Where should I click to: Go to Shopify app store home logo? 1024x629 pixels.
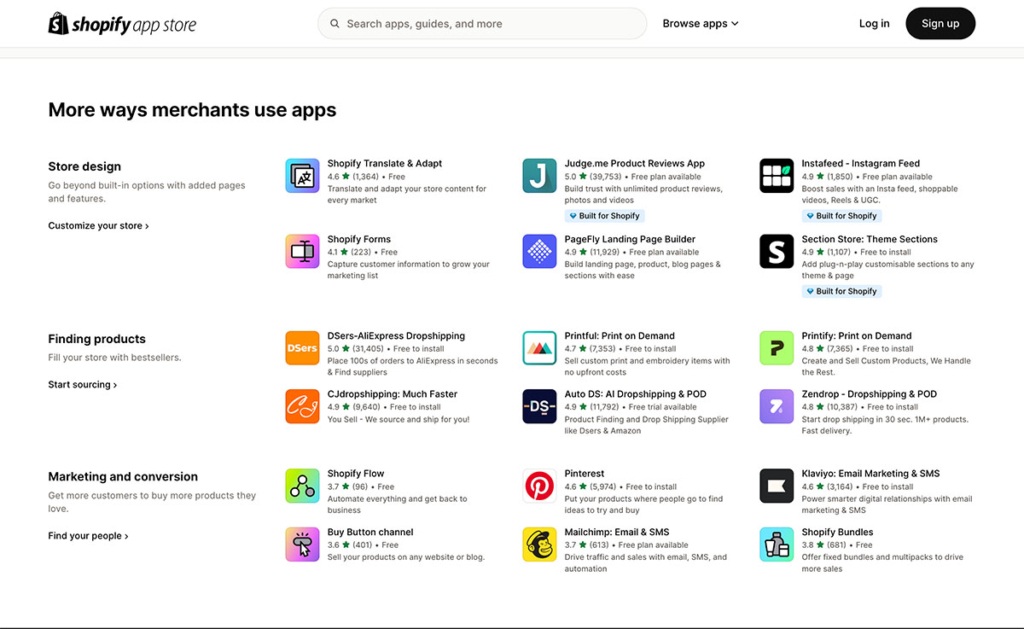tap(122, 24)
